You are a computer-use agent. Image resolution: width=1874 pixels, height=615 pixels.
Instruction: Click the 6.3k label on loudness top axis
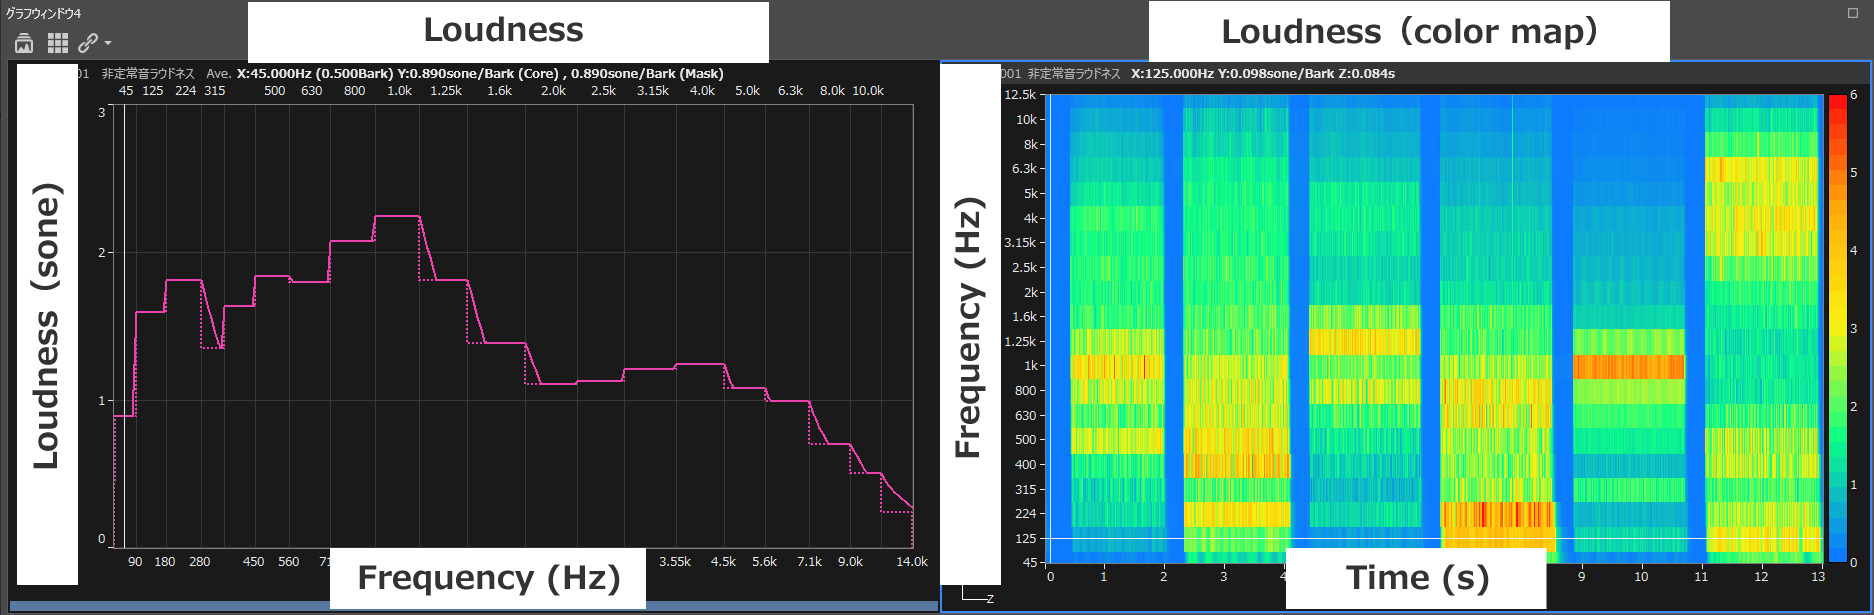point(790,91)
